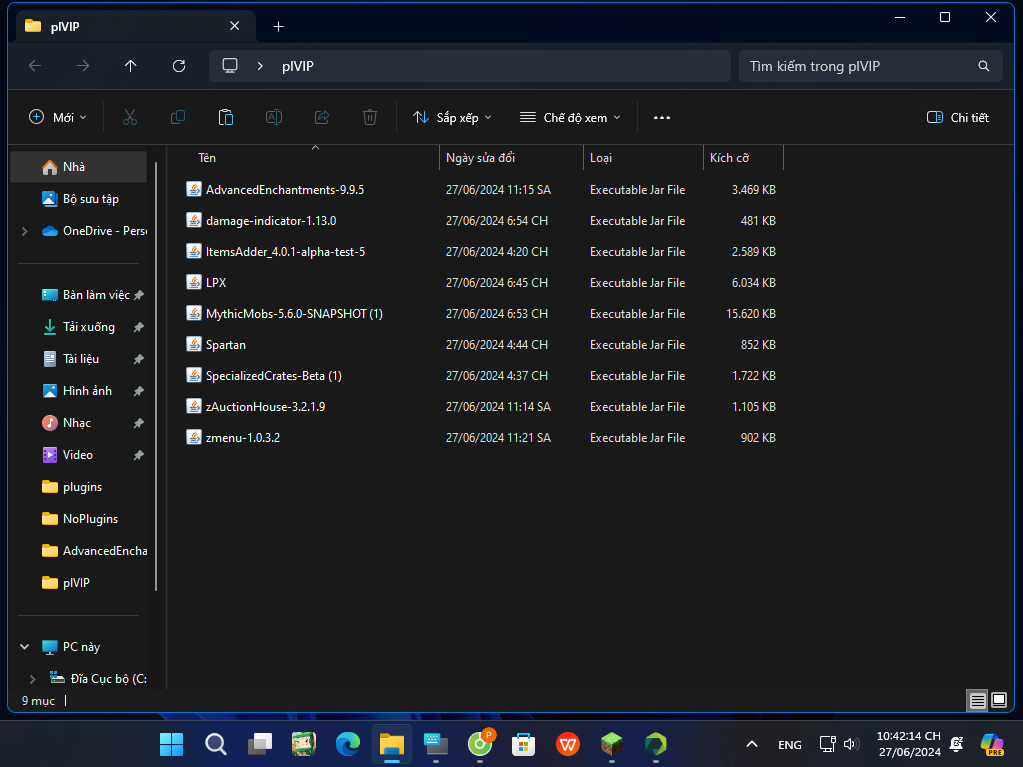The image size is (1023, 767).
Task: Click the Cut scissors icon in toolbar
Action: tap(129, 117)
